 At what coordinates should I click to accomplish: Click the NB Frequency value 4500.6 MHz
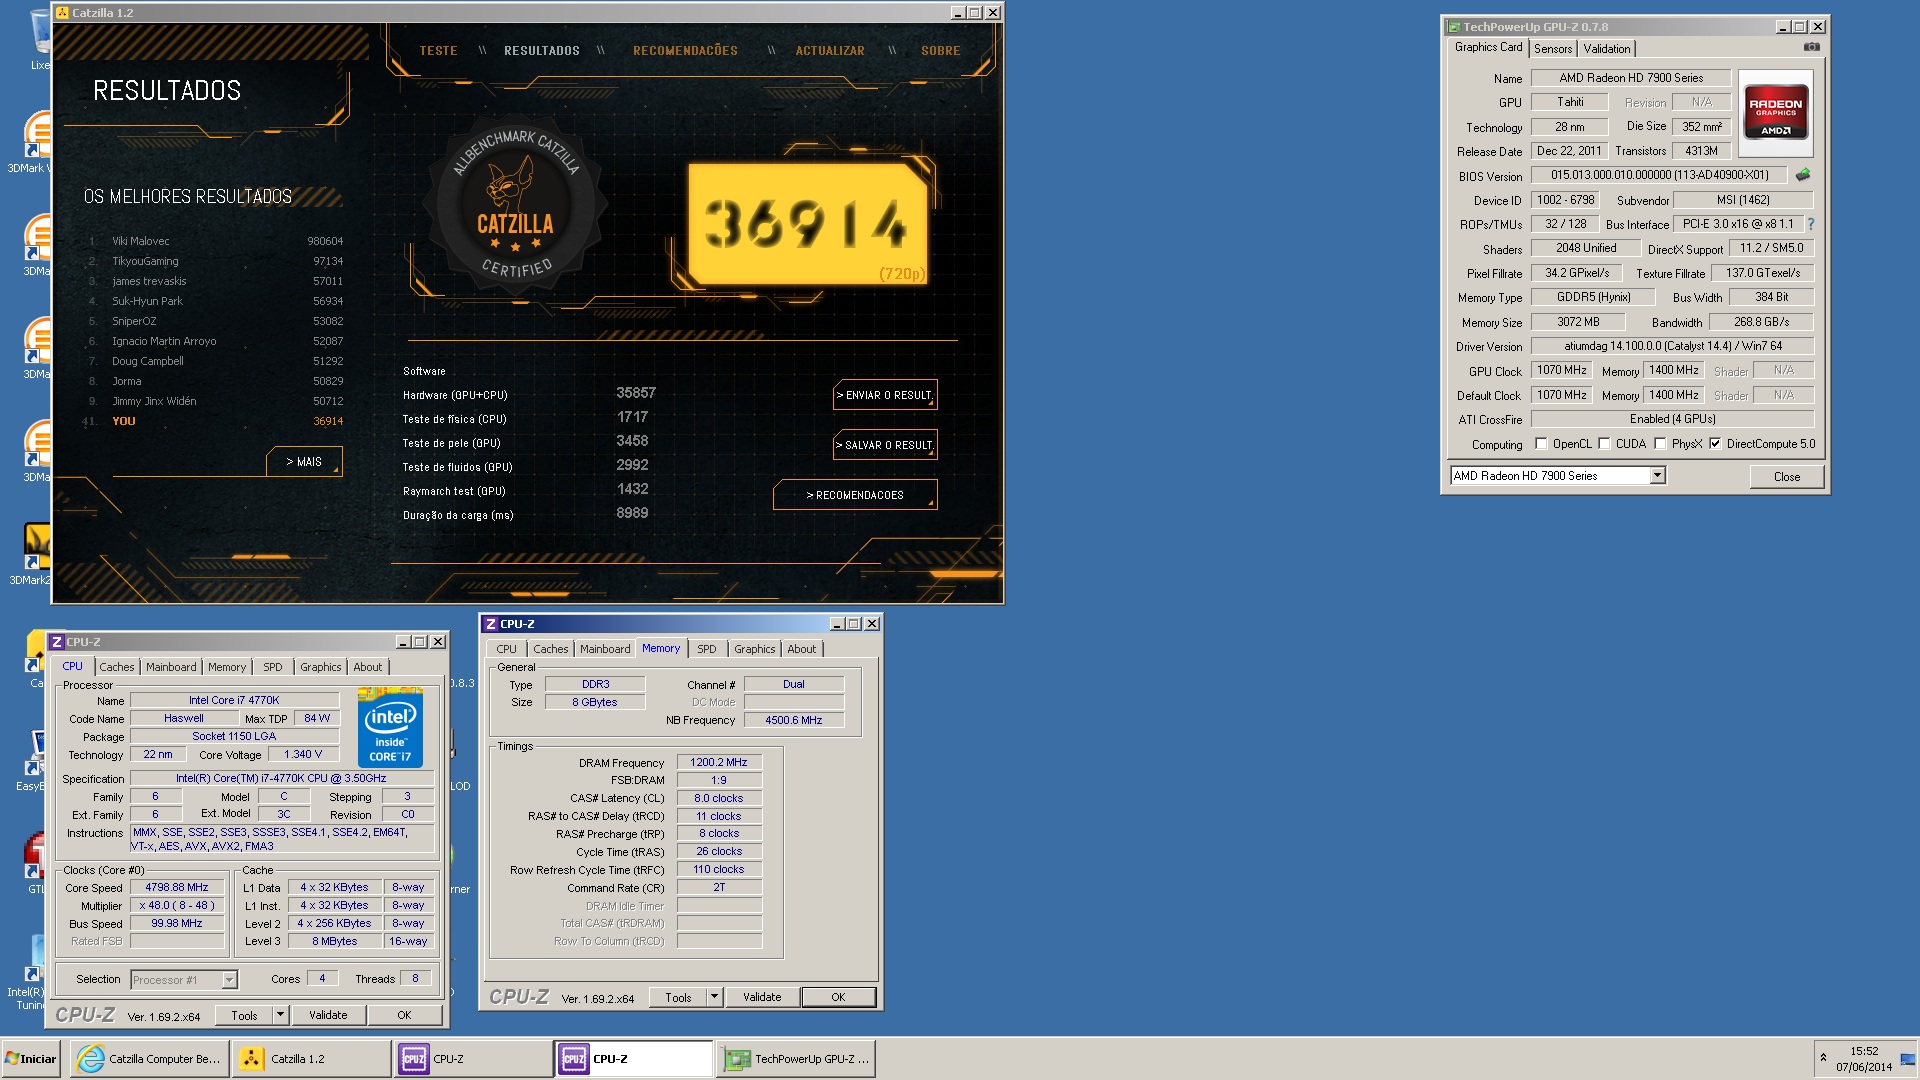794,720
